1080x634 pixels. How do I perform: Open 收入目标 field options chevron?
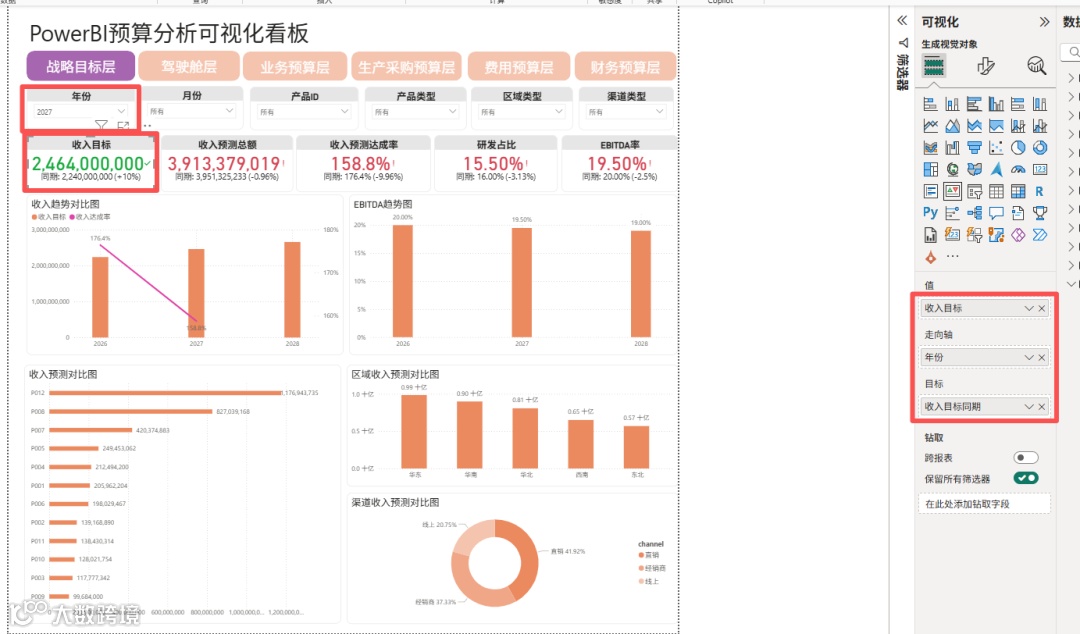pos(1028,308)
